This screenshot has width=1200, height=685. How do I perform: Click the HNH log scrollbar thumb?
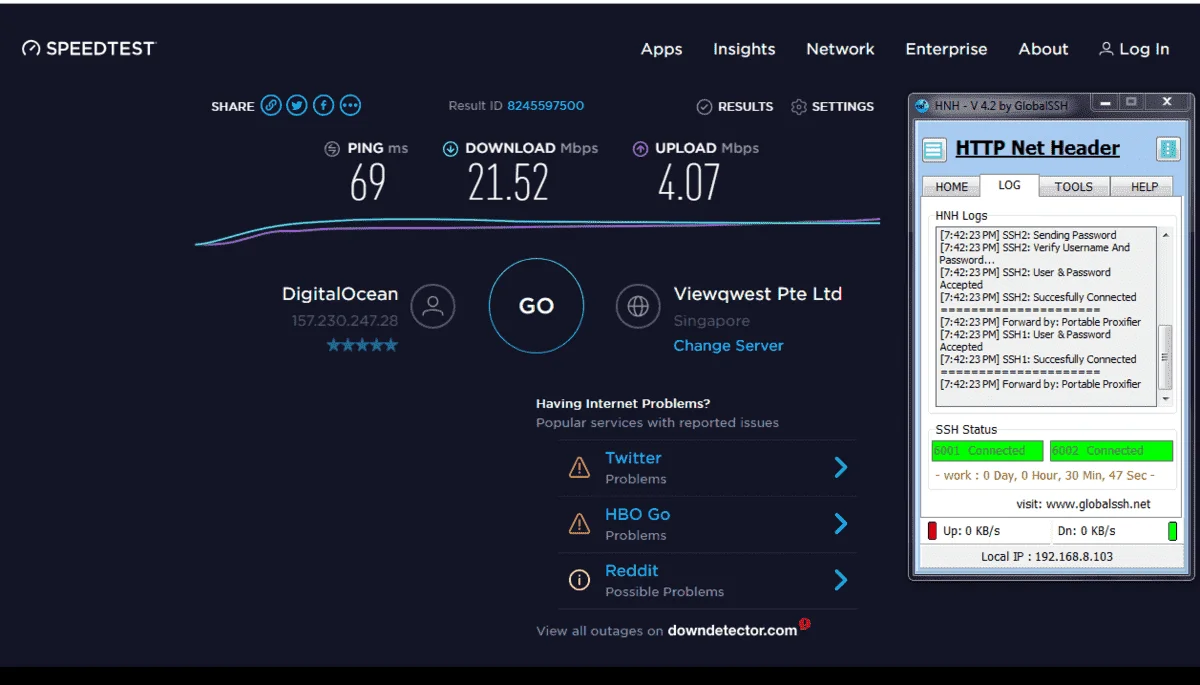pyautogui.click(x=1165, y=357)
